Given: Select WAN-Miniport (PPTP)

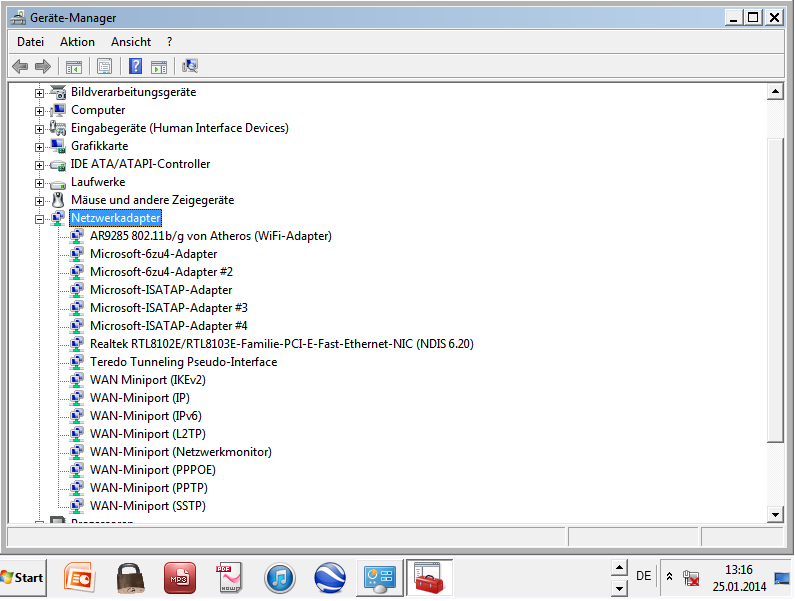Looking at the screenshot, I should pos(149,488).
